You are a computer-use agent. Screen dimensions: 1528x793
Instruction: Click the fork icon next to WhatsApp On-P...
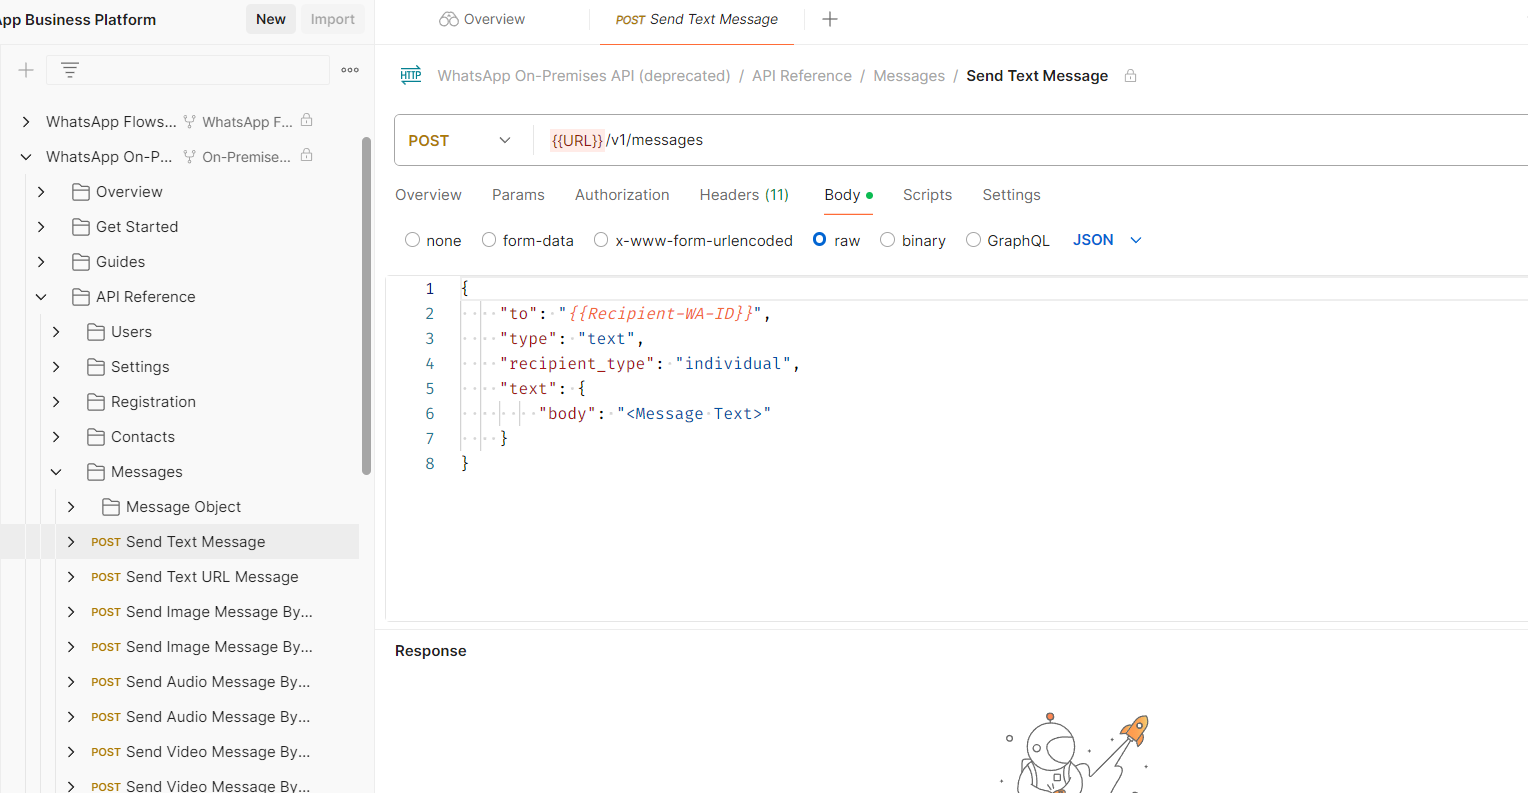point(189,157)
